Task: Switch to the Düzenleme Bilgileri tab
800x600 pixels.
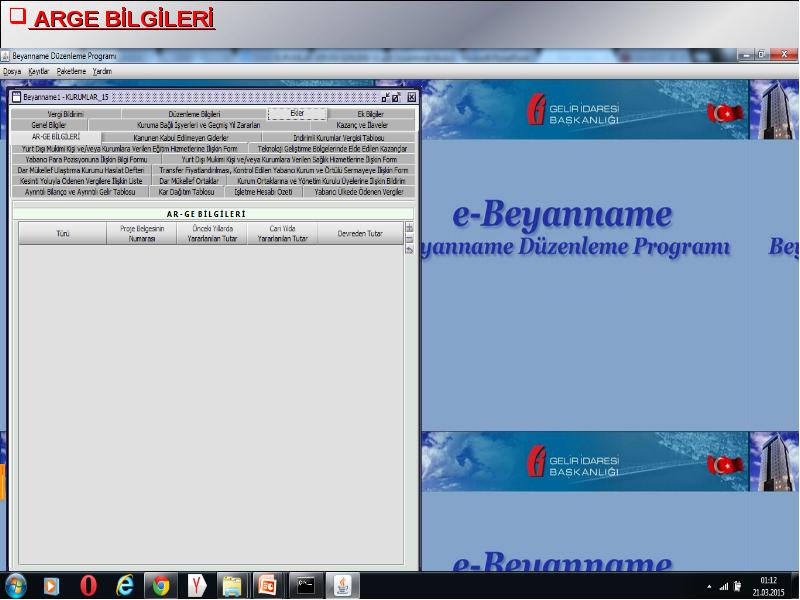Action: point(194,114)
